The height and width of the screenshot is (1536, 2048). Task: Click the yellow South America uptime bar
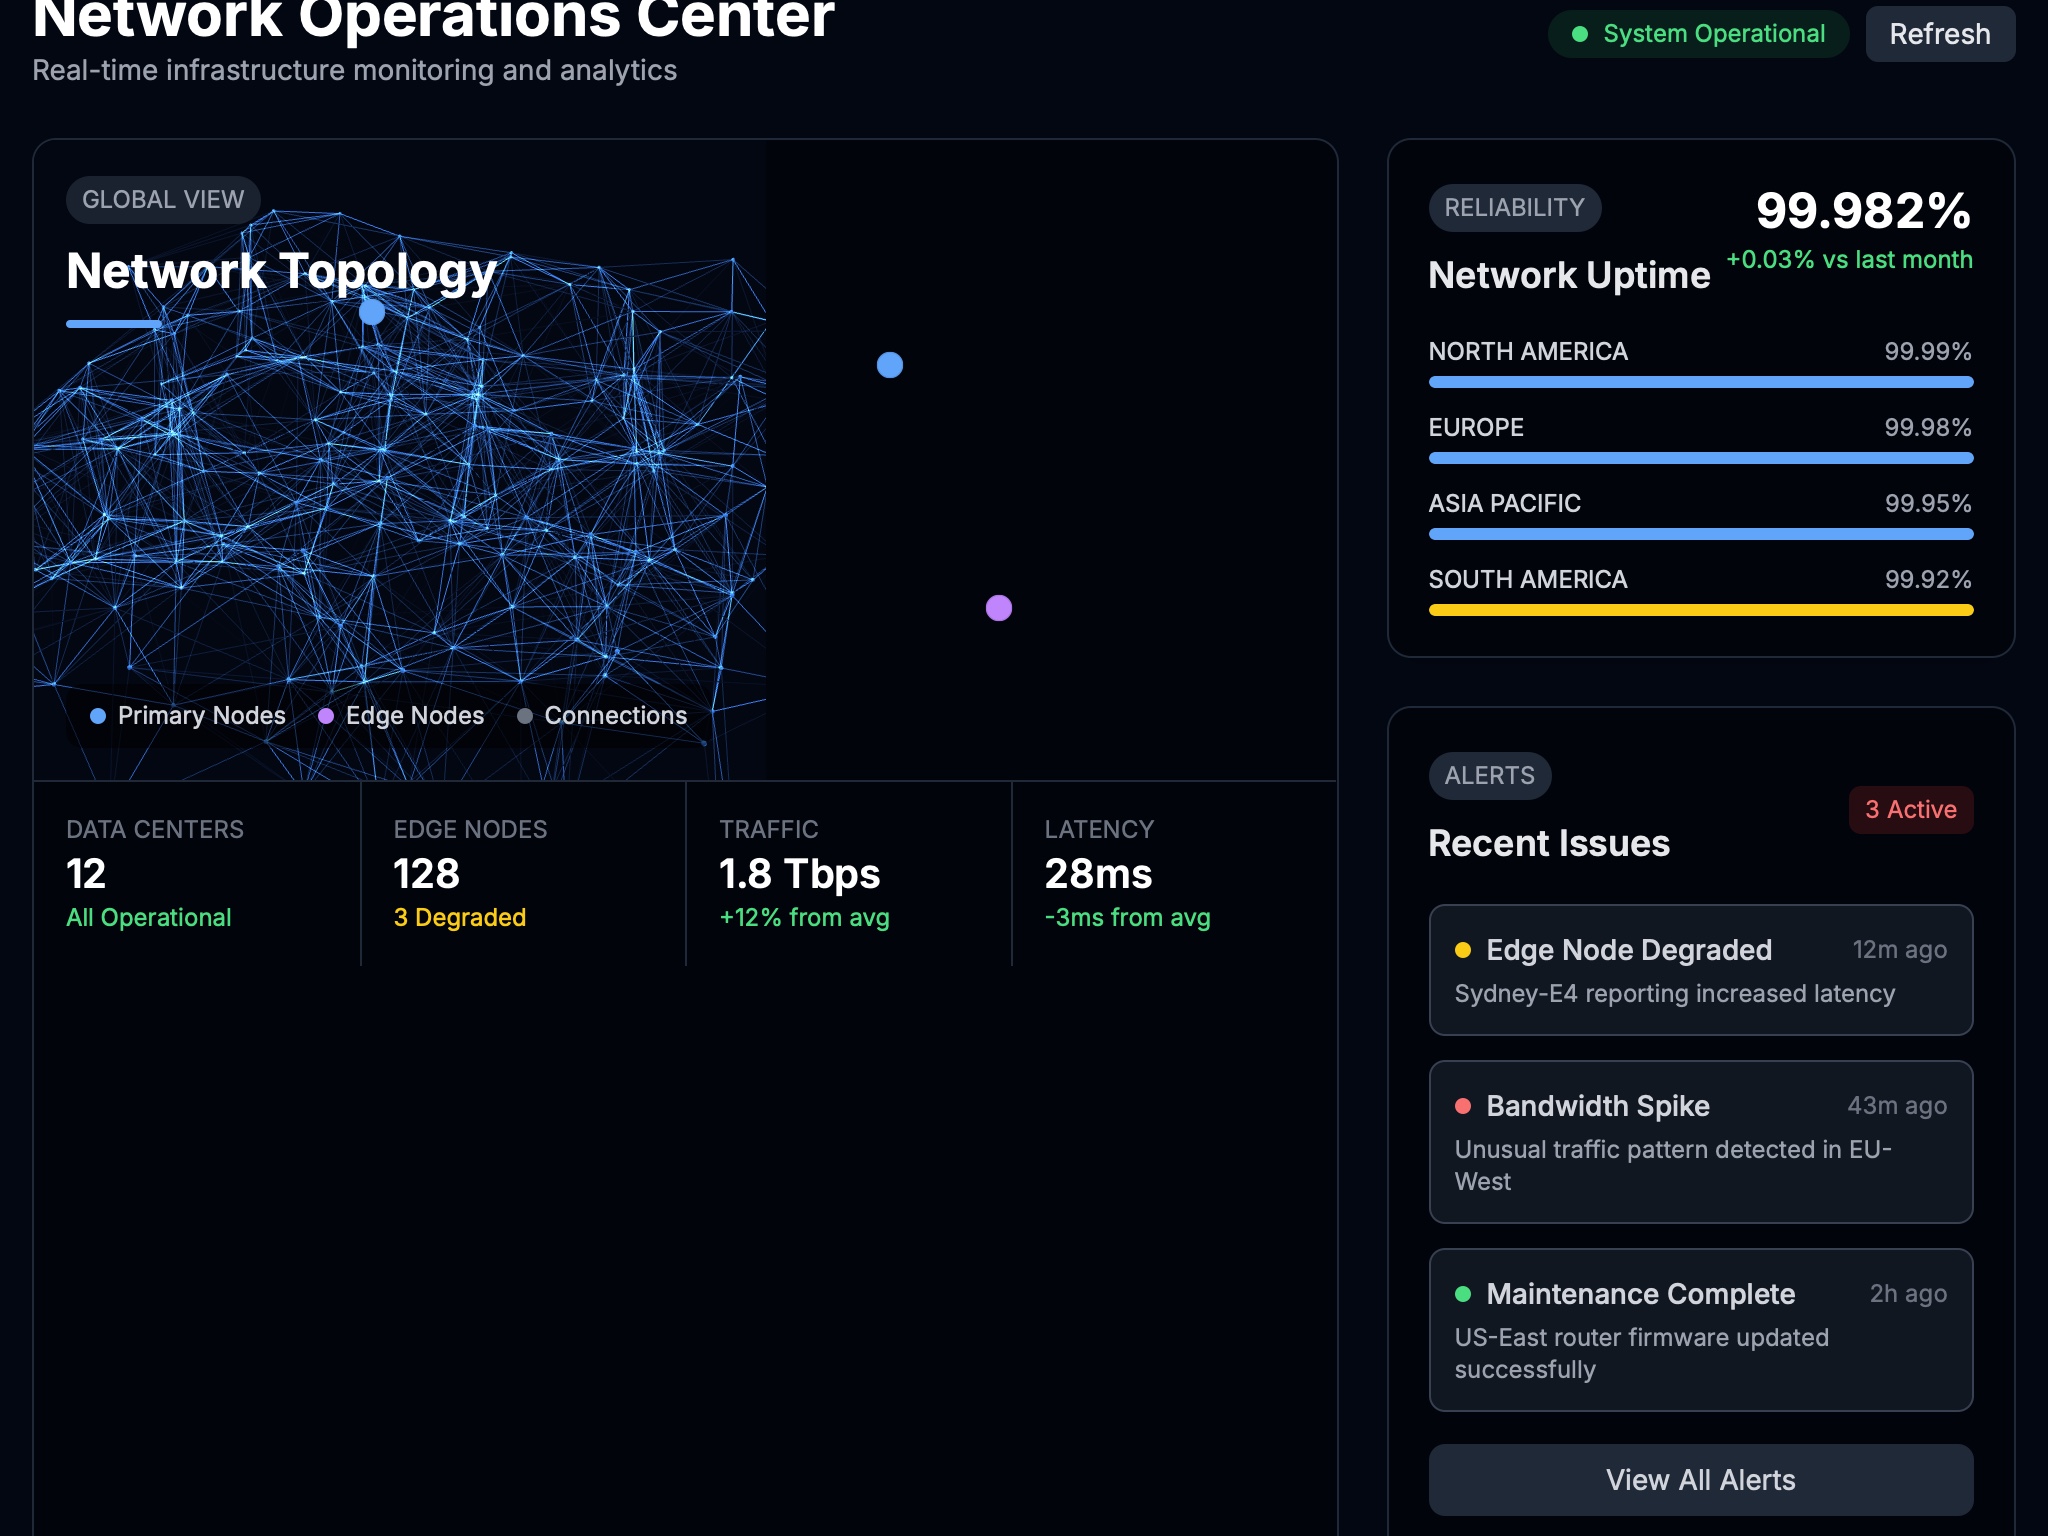pos(1700,608)
